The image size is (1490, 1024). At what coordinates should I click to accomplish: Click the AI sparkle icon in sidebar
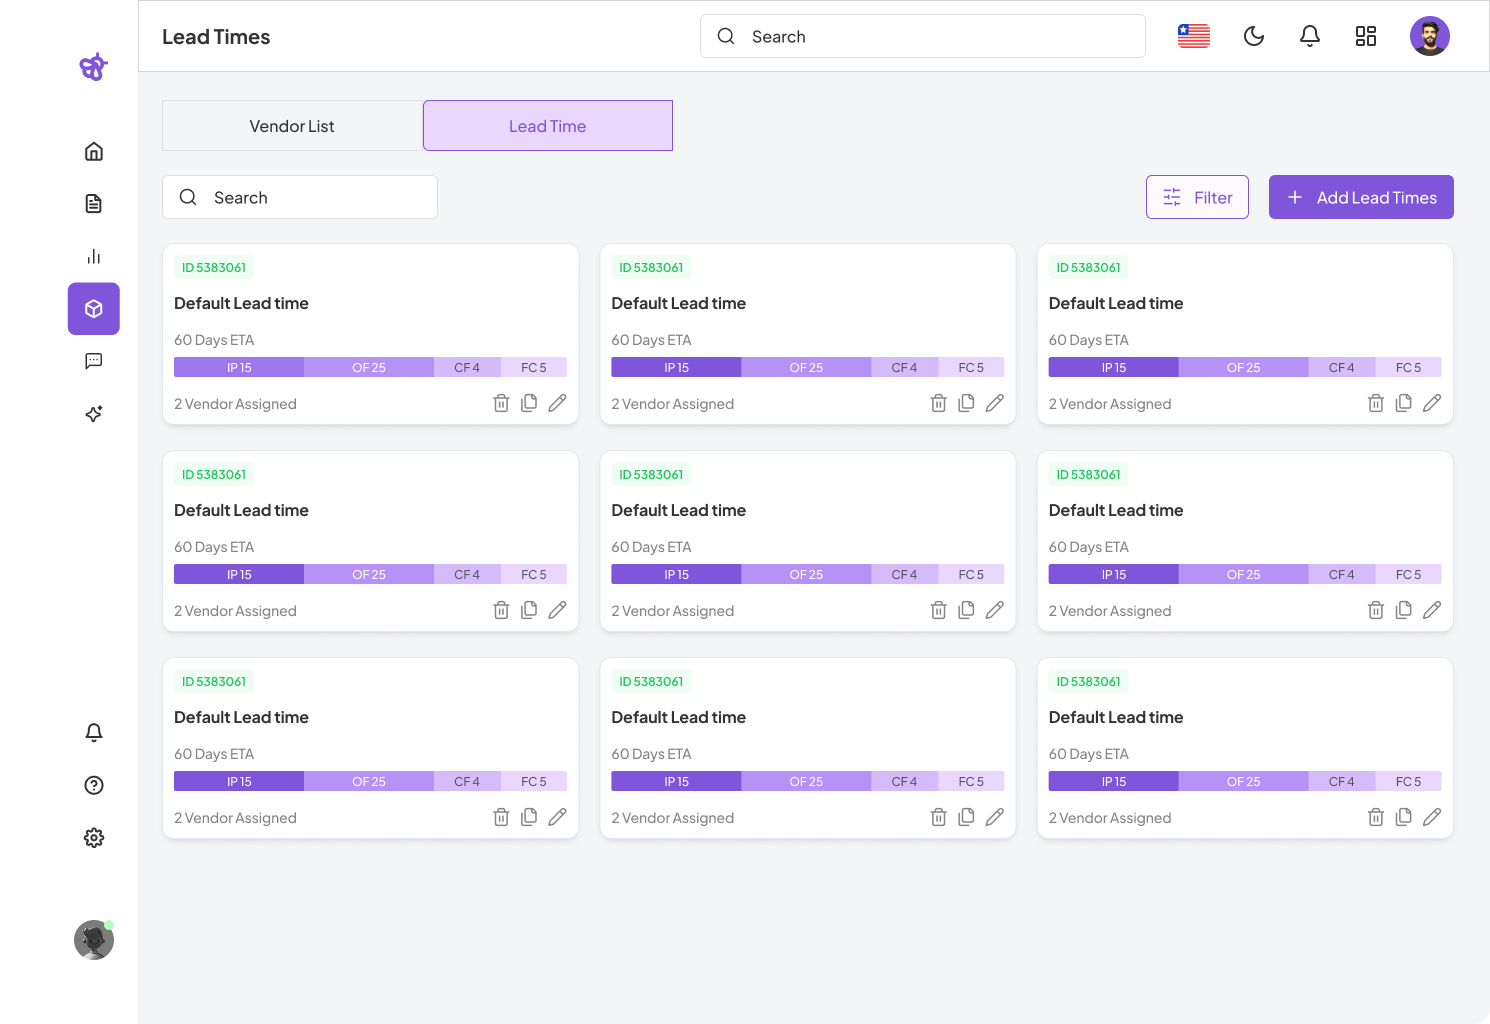(94, 414)
